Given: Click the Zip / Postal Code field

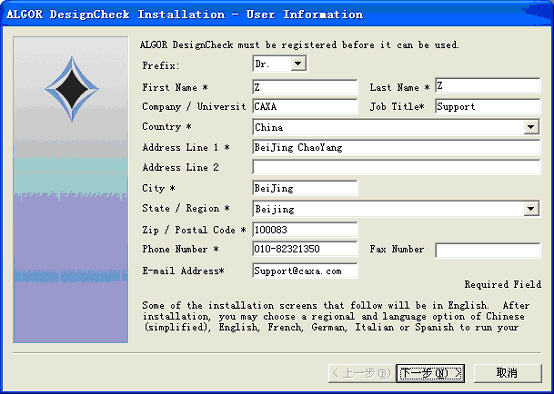Looking at the screenshot, I should pos(306,230).
